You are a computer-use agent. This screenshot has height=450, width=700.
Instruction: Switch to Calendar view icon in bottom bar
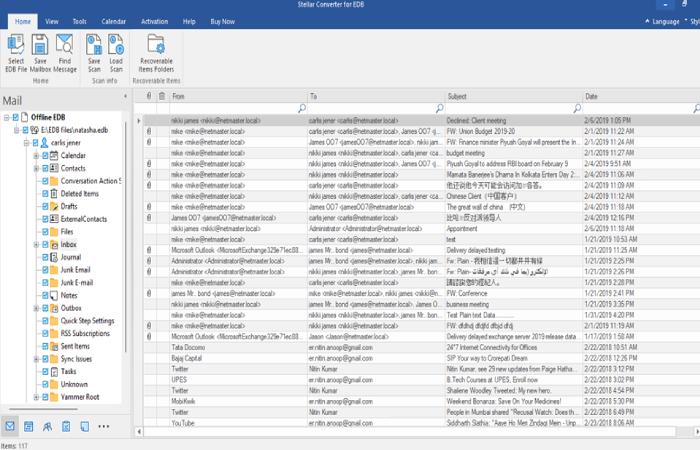coord(29,426)
